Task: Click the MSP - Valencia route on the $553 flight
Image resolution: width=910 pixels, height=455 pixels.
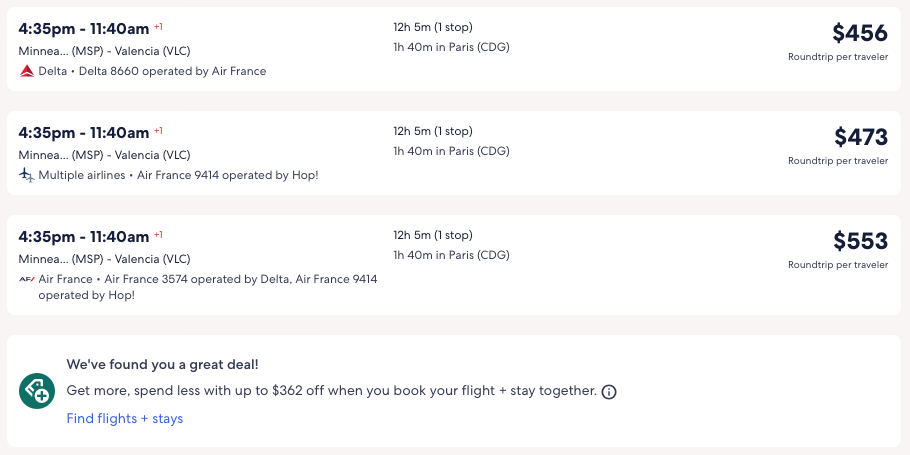Action: click(x=104, y=259)
